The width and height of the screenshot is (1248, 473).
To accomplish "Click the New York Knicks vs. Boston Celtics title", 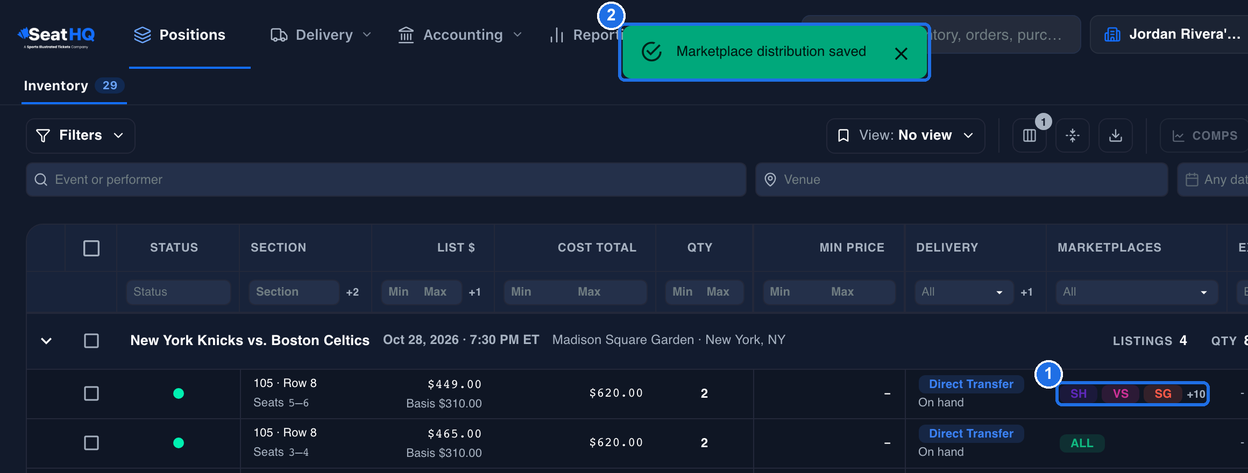I will (250, 341).
